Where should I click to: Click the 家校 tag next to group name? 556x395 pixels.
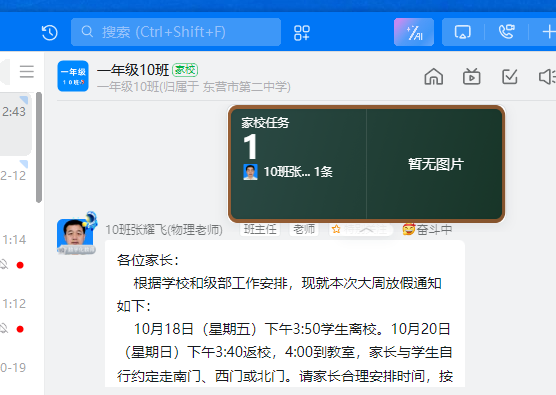(185, 70)
